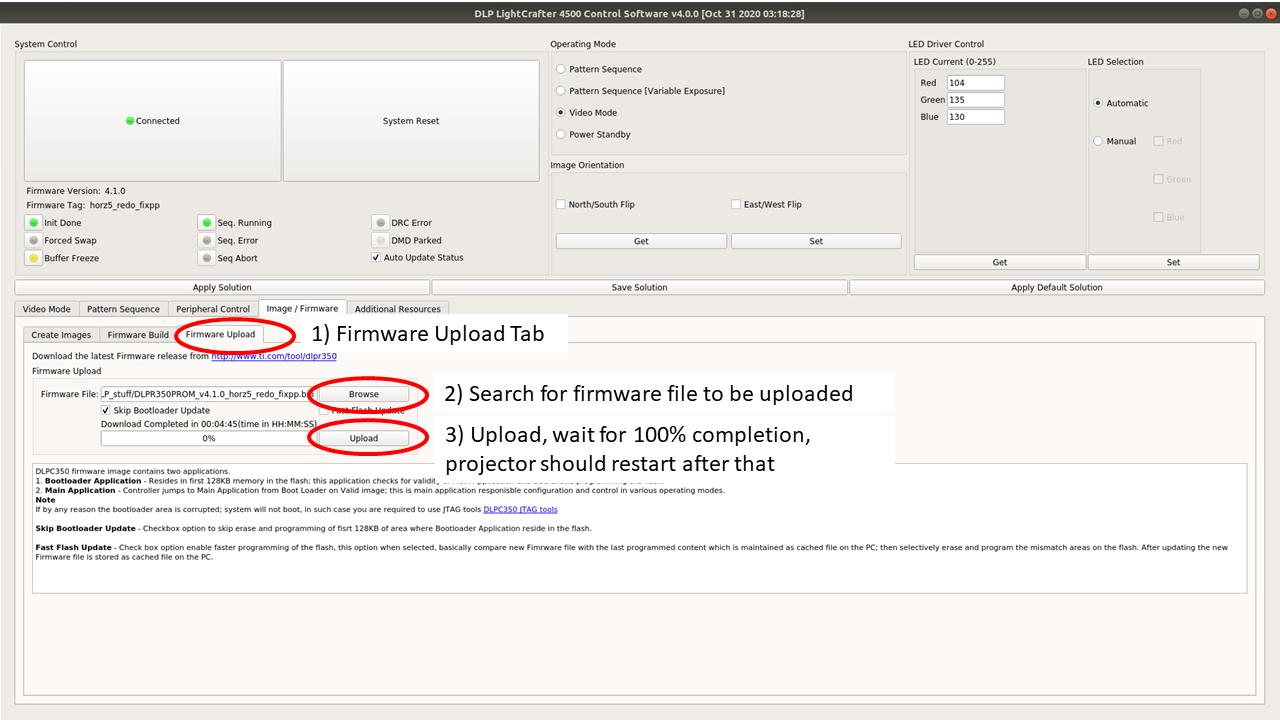Click Get under LED Driver Control
Viewport: 1280px width, 720px height.
1000,262
